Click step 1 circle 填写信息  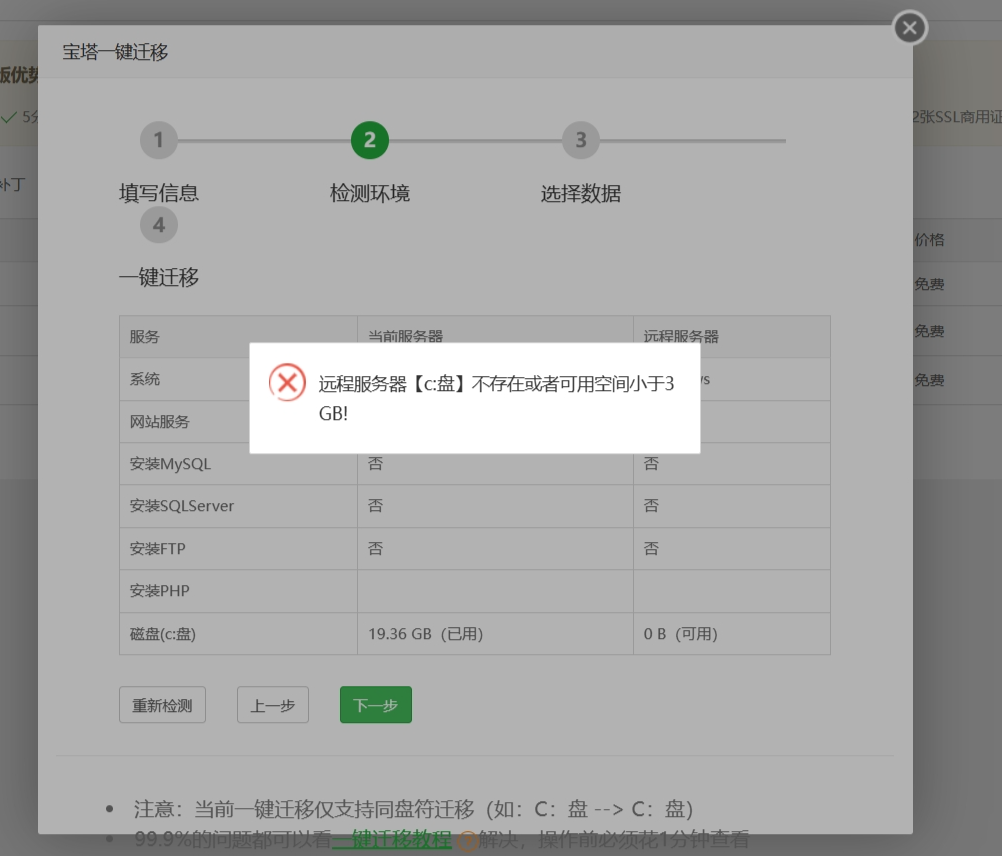pyautogui.click(x=158, y=140)
